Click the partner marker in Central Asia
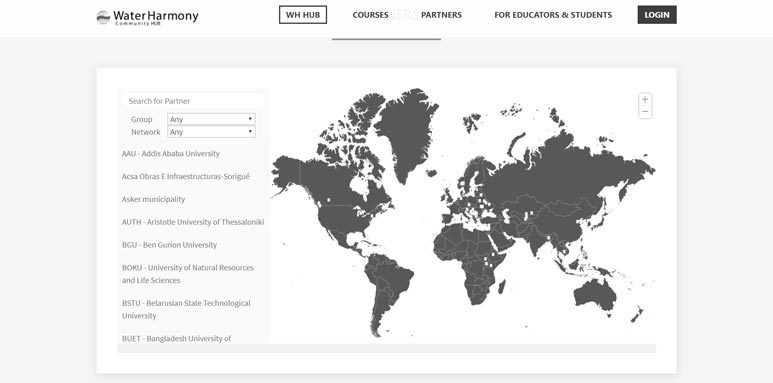 click(530, 213)
